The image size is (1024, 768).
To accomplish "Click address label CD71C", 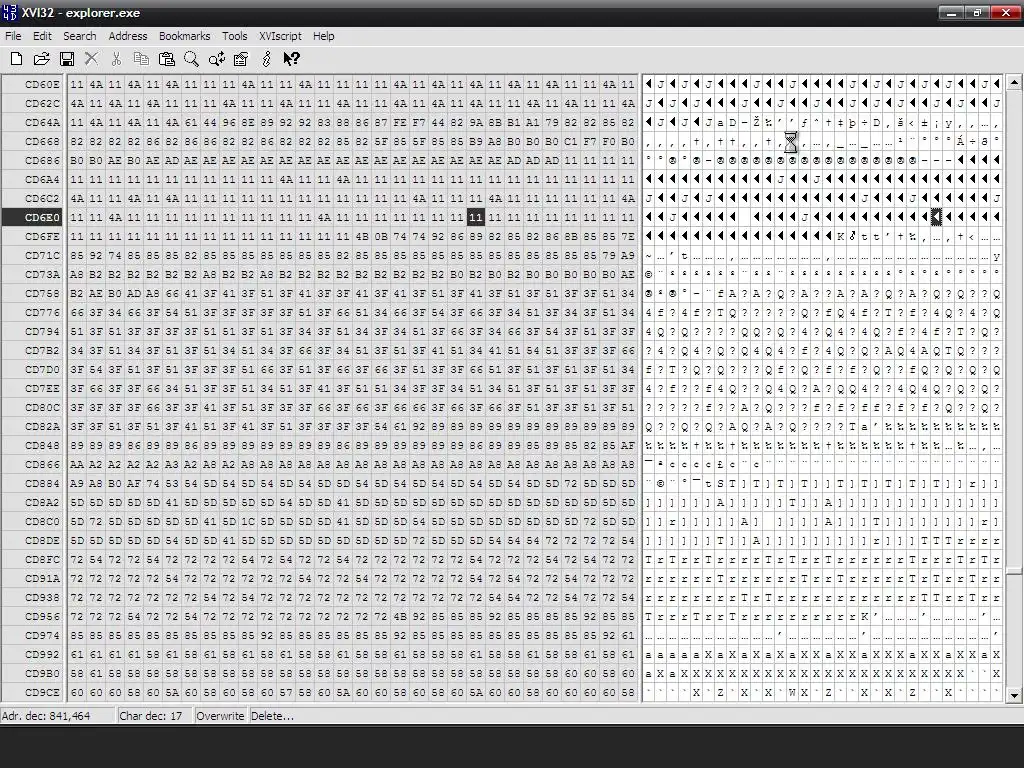I will [42, 255].
